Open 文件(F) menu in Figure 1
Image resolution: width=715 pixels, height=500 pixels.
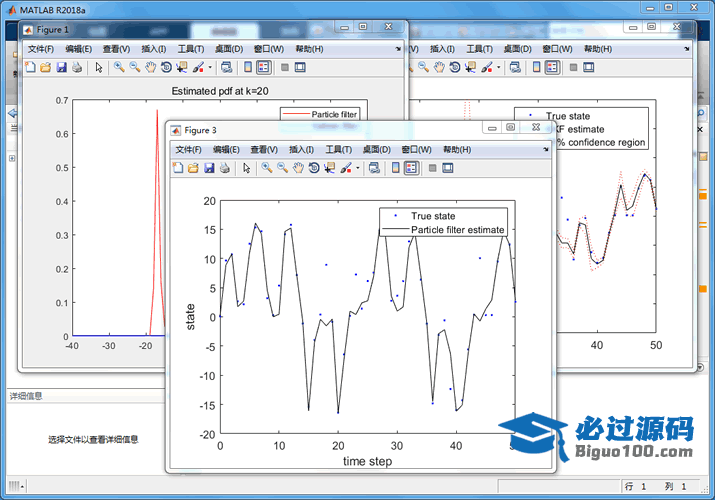40,48
